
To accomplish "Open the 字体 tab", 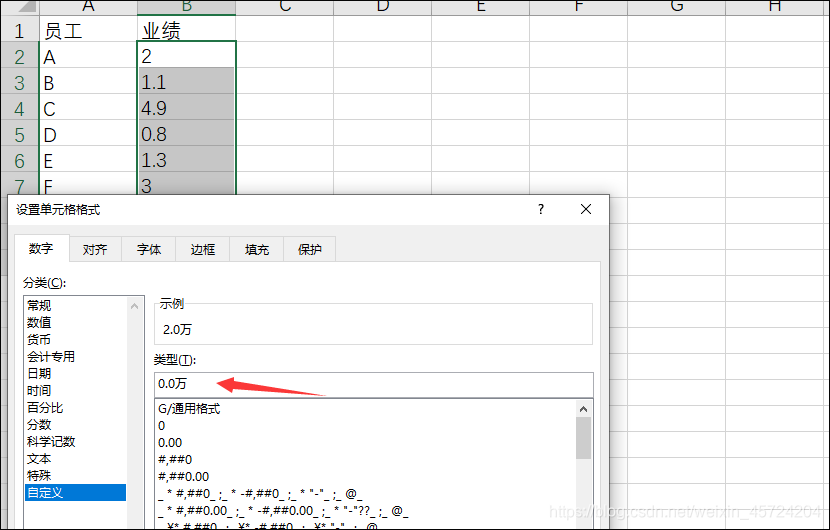I will (x=149, y=249).
